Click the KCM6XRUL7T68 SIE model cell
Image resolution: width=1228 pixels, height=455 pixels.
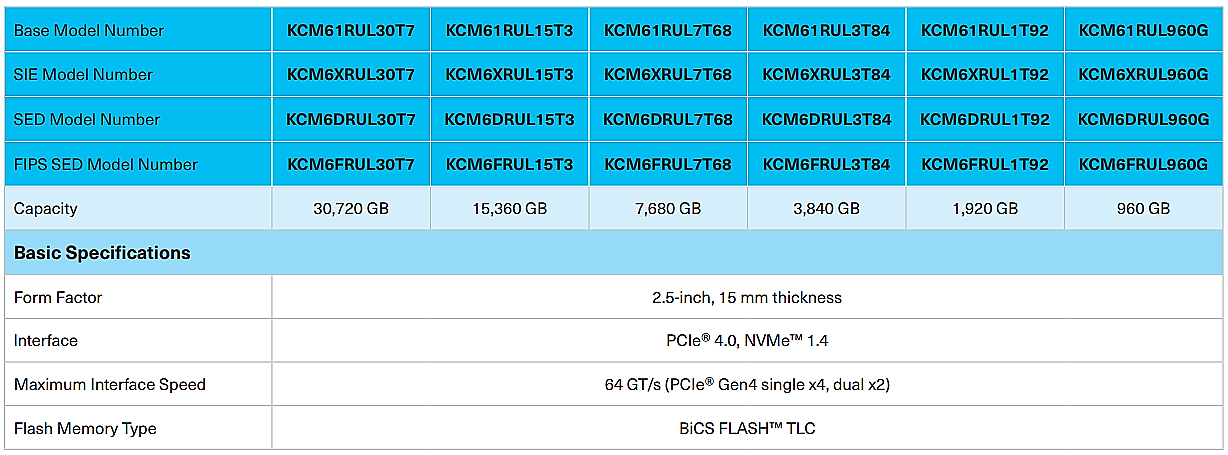668,75
